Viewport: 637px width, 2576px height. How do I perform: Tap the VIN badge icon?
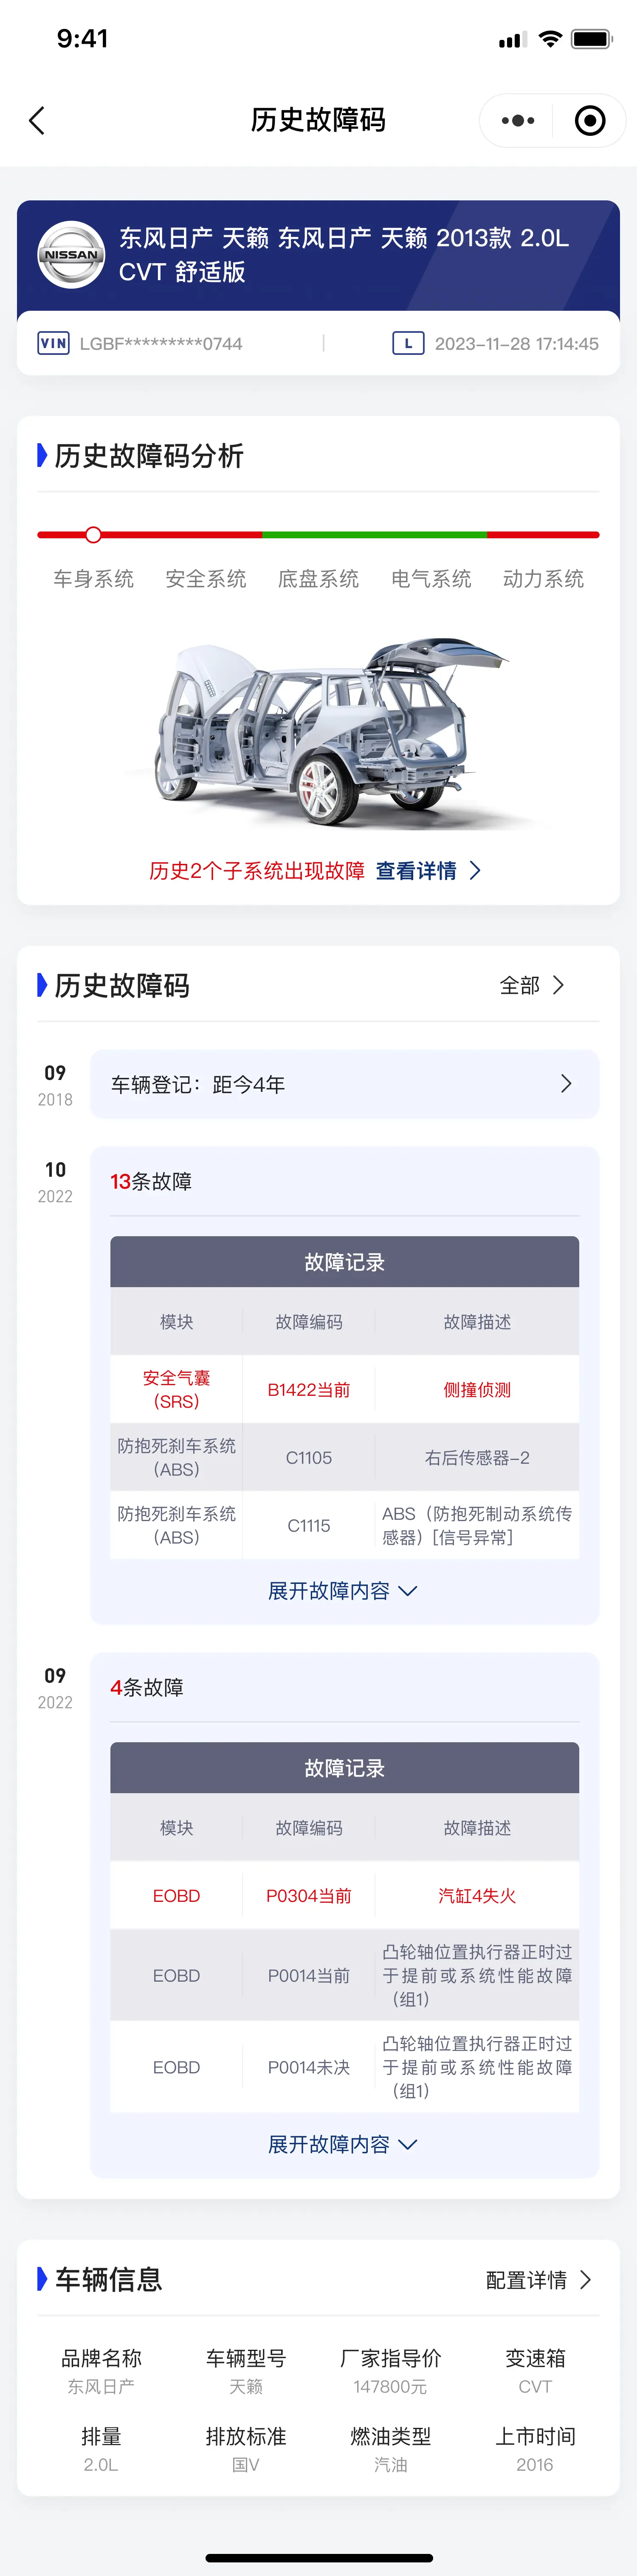tap(53, 343)
